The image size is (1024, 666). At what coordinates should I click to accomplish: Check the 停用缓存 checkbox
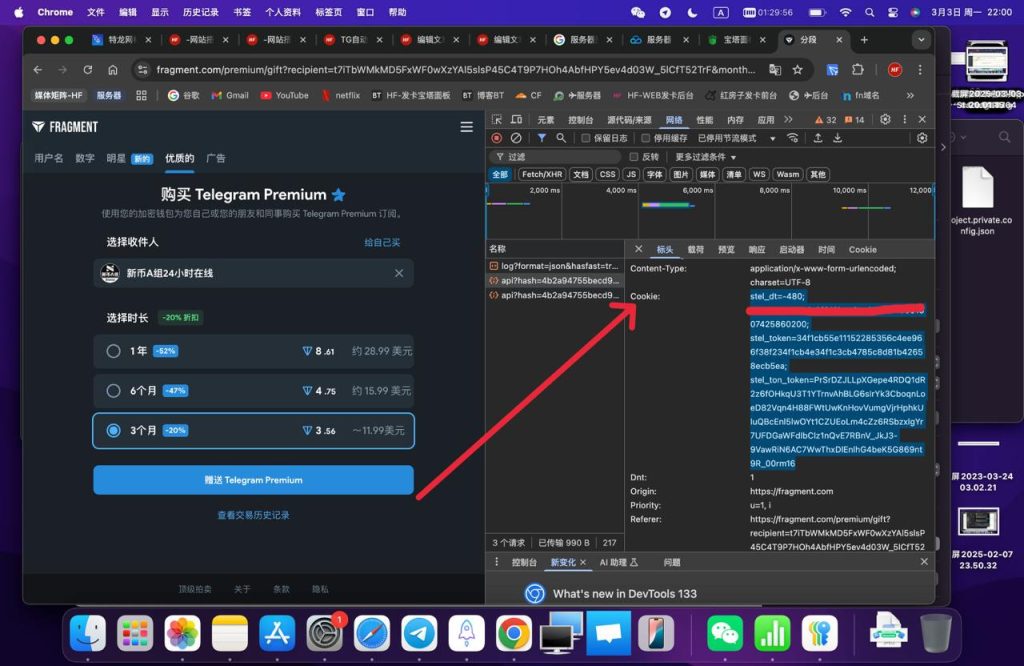click(x=646, y=138)
